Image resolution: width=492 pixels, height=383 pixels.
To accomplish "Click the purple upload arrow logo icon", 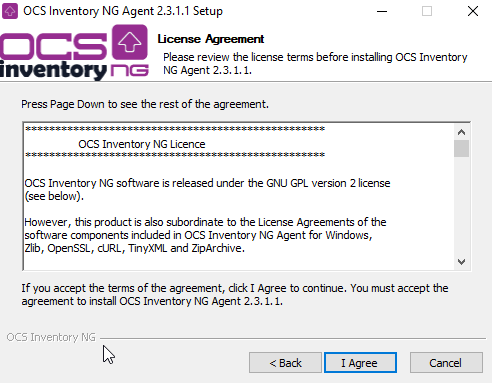I will pos(130,42).
